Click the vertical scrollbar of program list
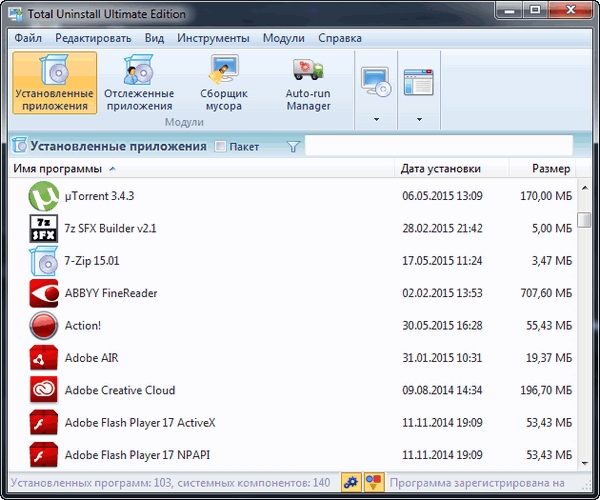Screen dimensions: 600x500 pyautogui.click(x=587, y=320)
